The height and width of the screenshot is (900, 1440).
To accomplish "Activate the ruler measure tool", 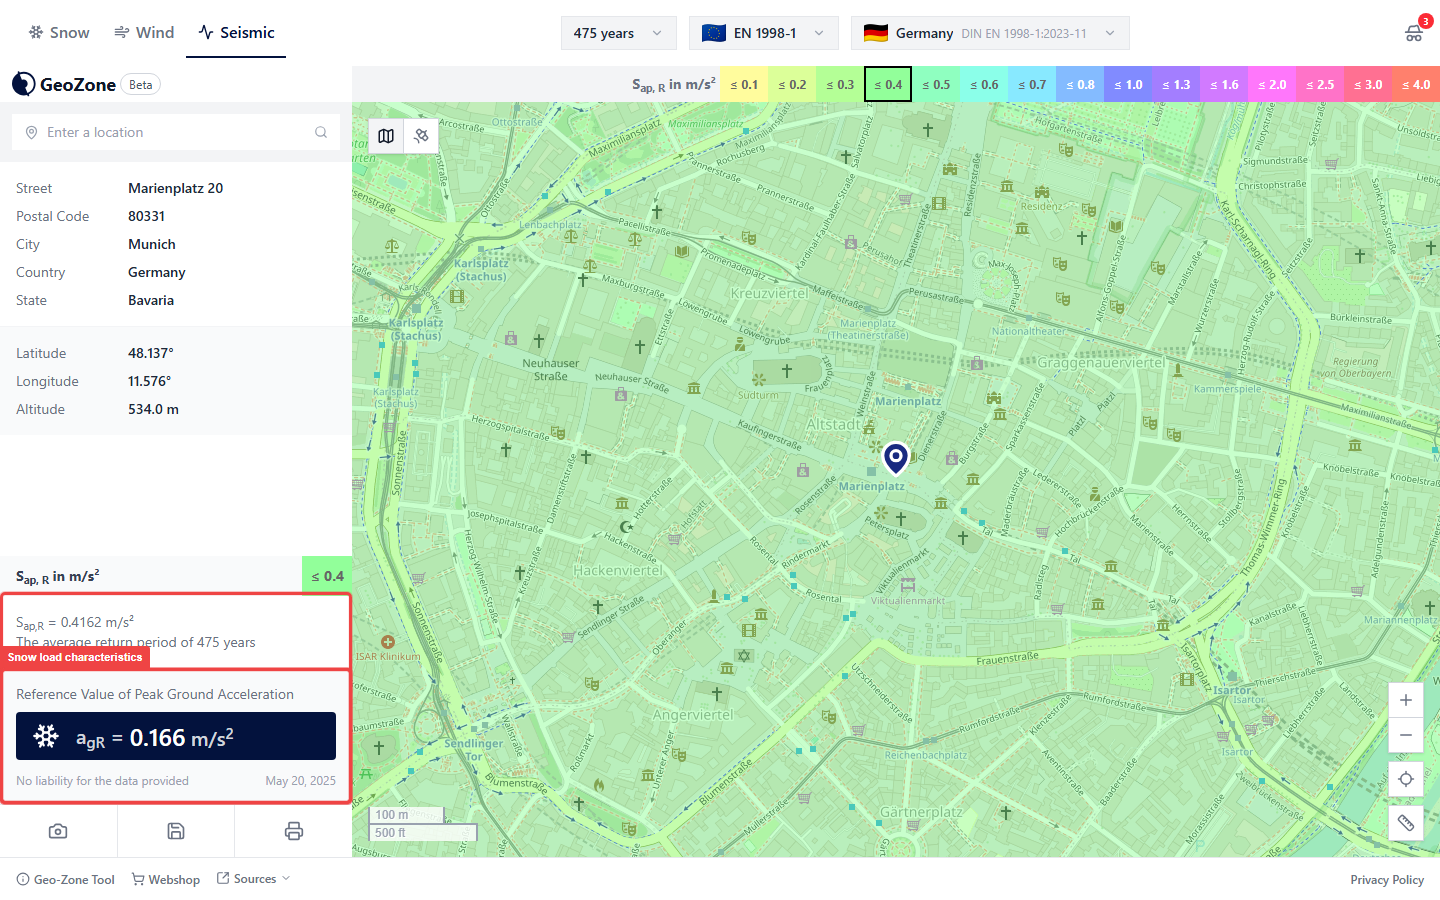I will (x=1405, y=823).
